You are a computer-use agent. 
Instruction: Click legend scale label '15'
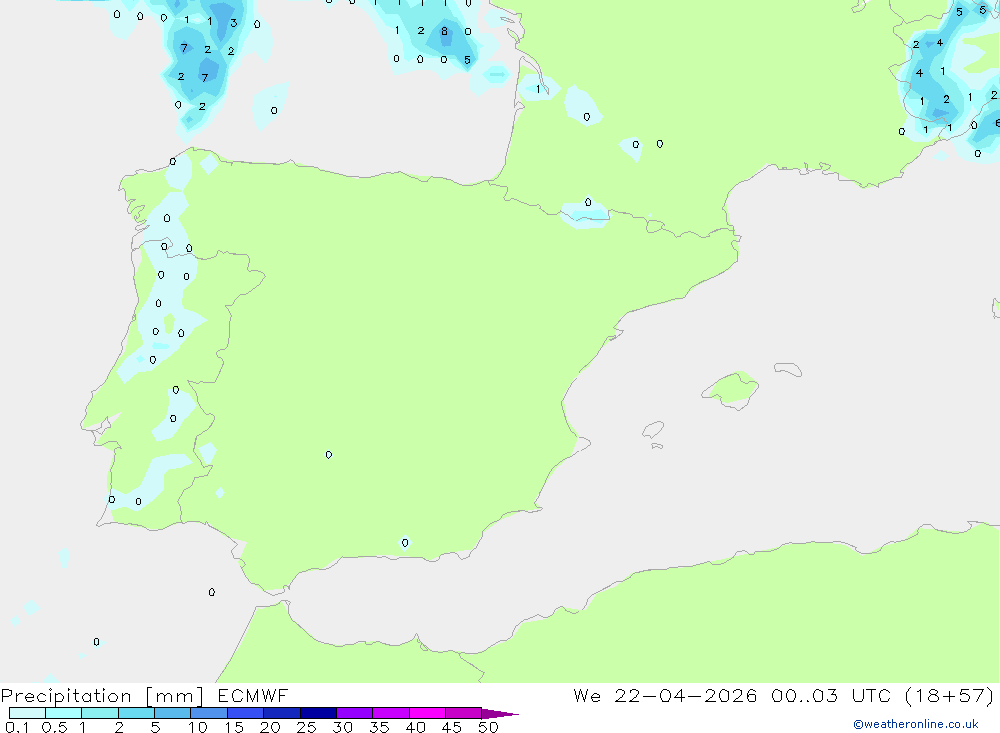pyautogui.click(x=233, y=727)
